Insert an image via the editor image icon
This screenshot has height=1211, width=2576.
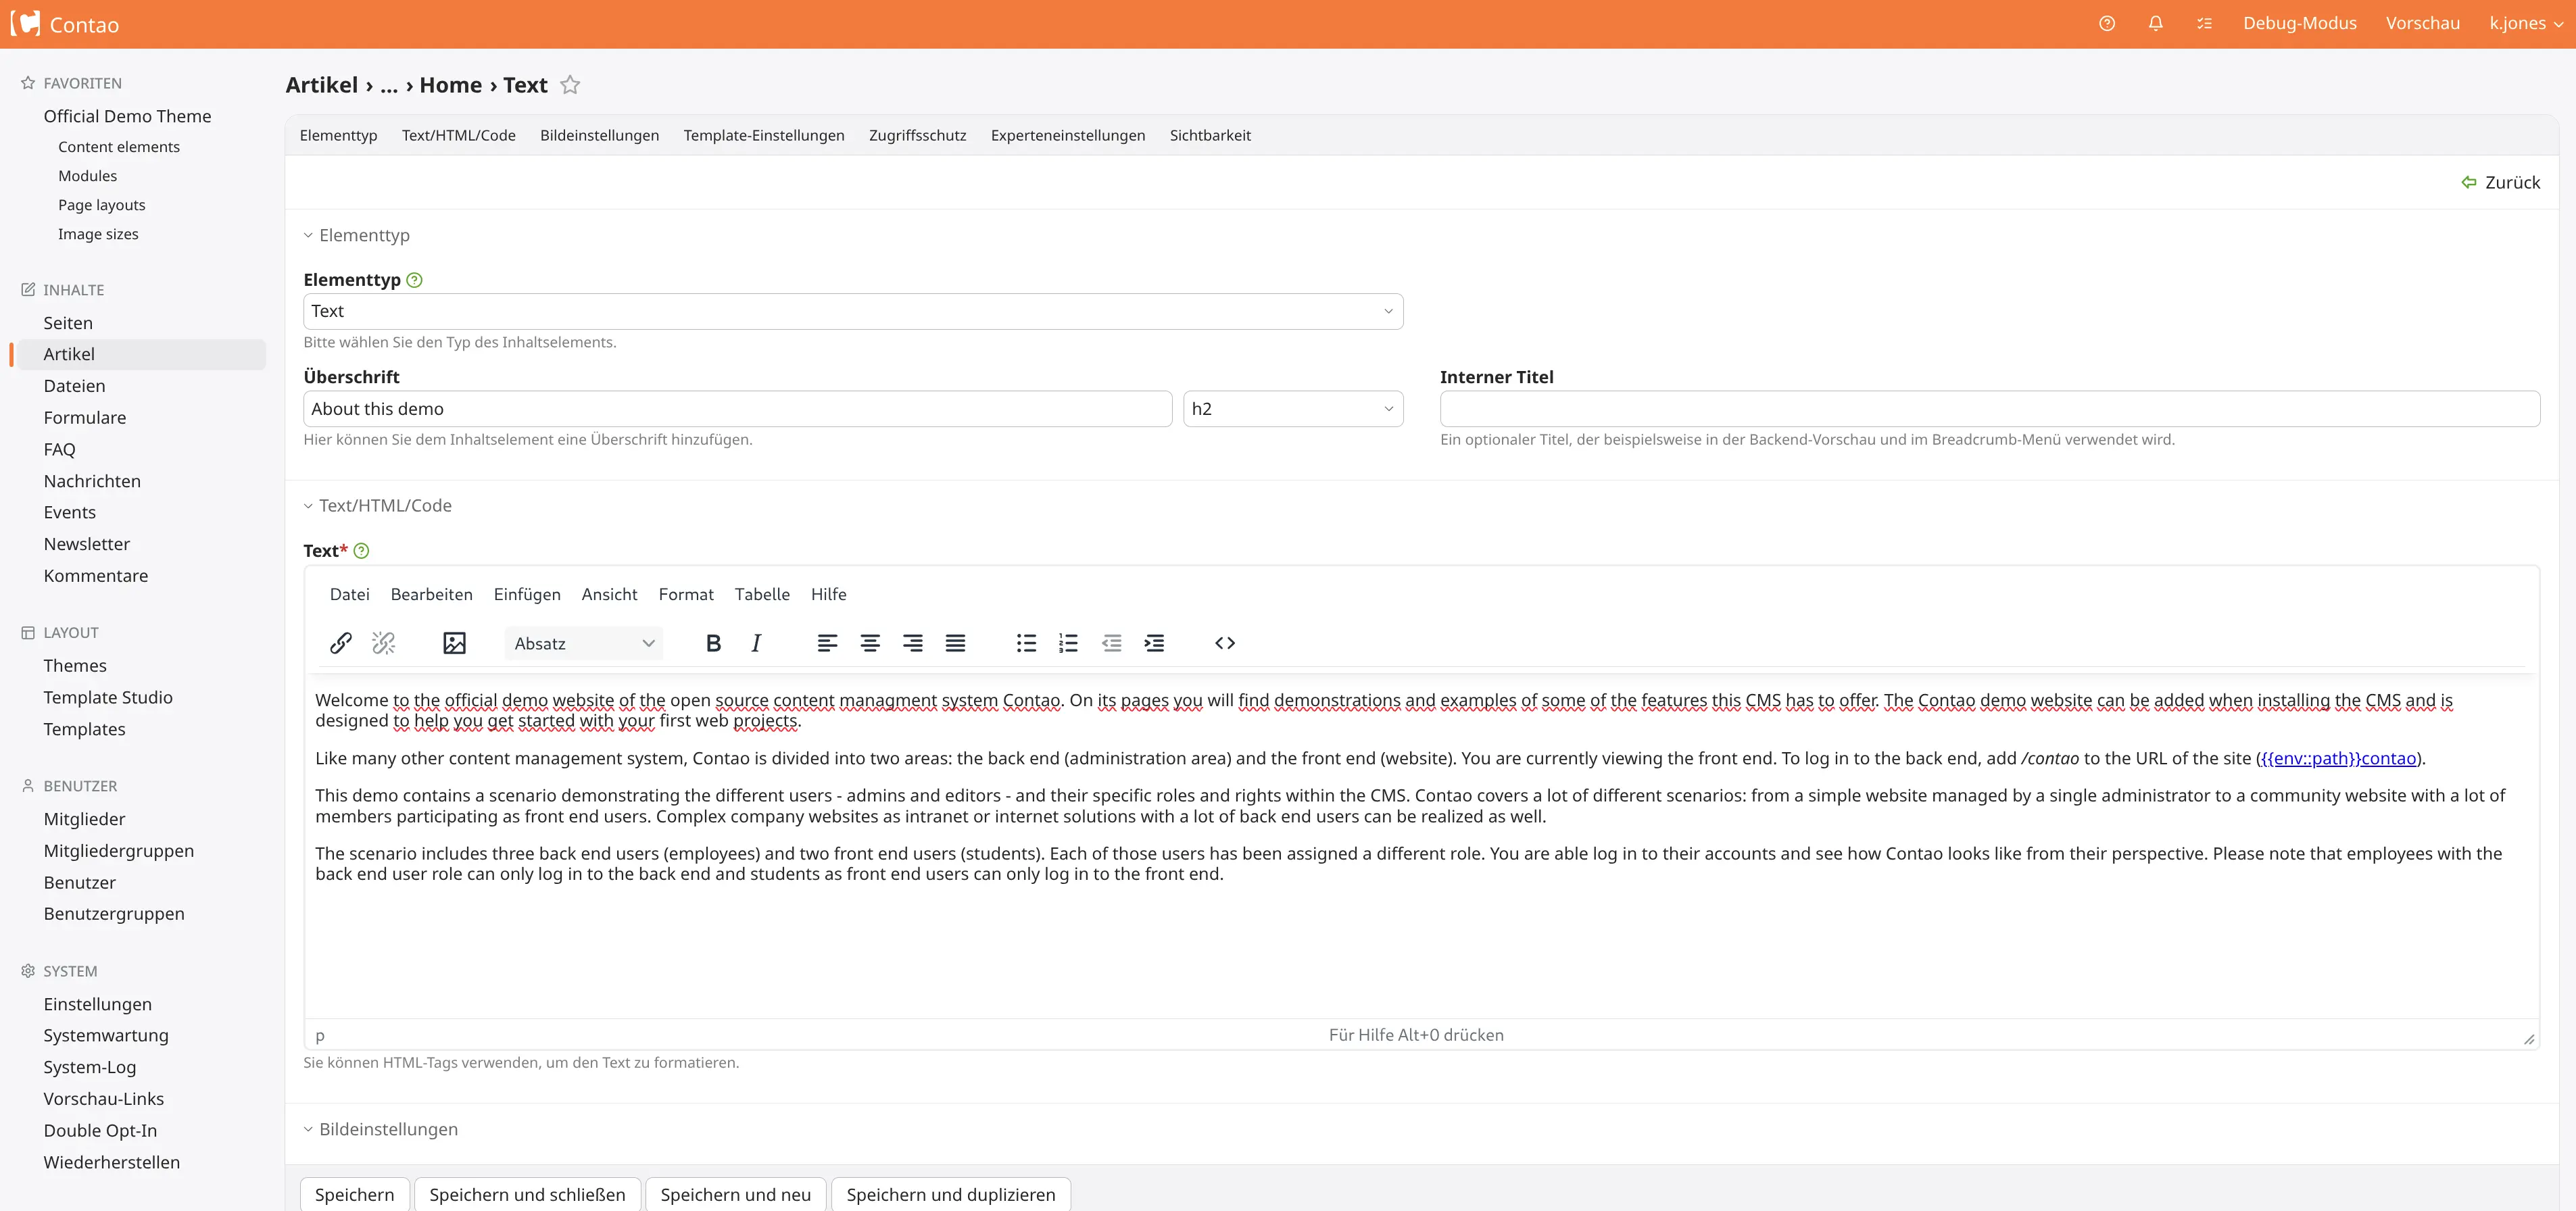(x=454, y=643)
